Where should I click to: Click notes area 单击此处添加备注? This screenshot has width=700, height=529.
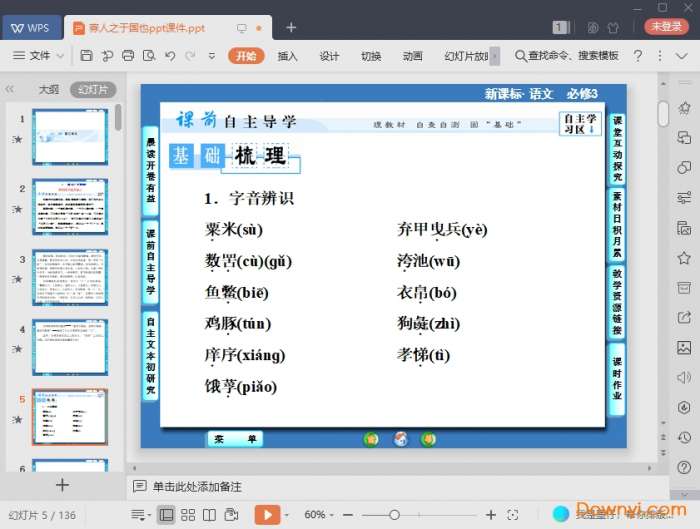point(197,486)
